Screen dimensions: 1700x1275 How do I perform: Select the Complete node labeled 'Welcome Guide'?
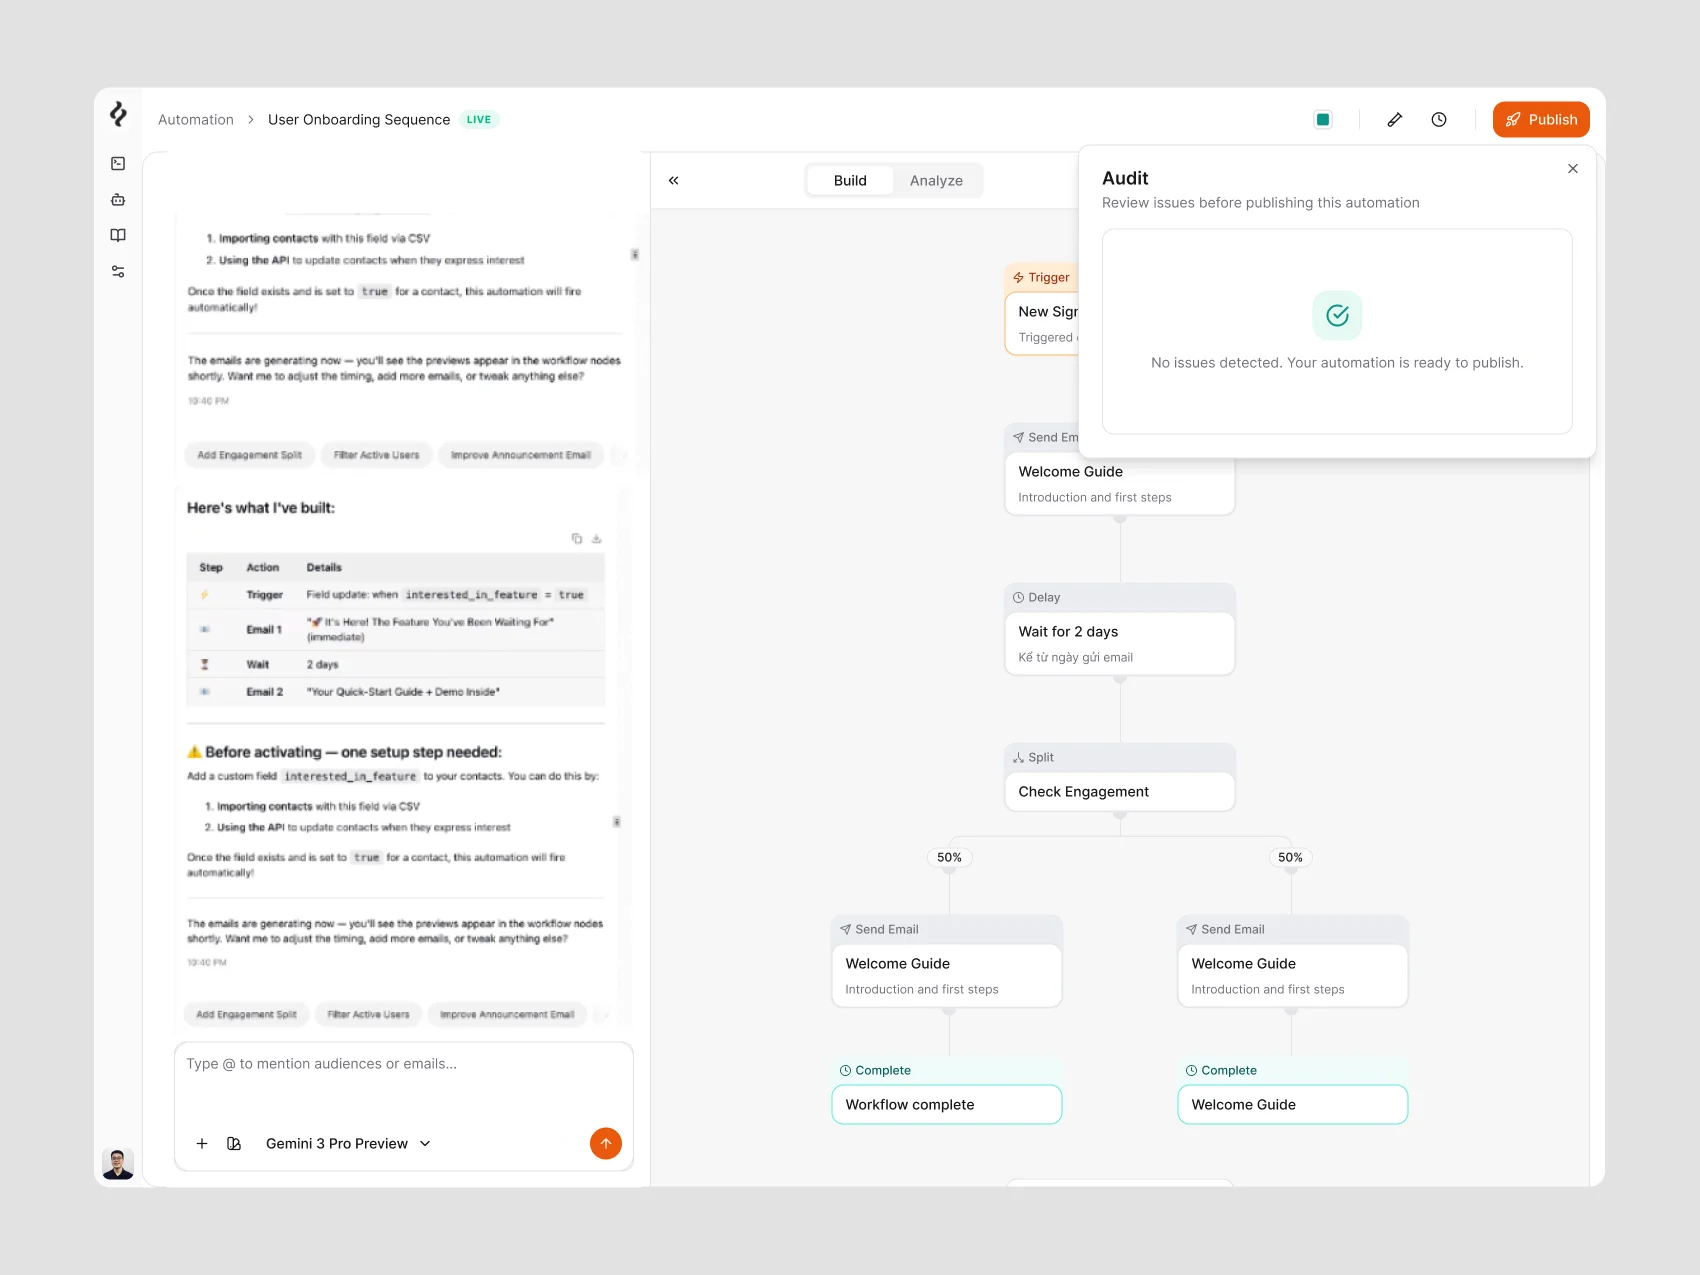point(1293,1090)
